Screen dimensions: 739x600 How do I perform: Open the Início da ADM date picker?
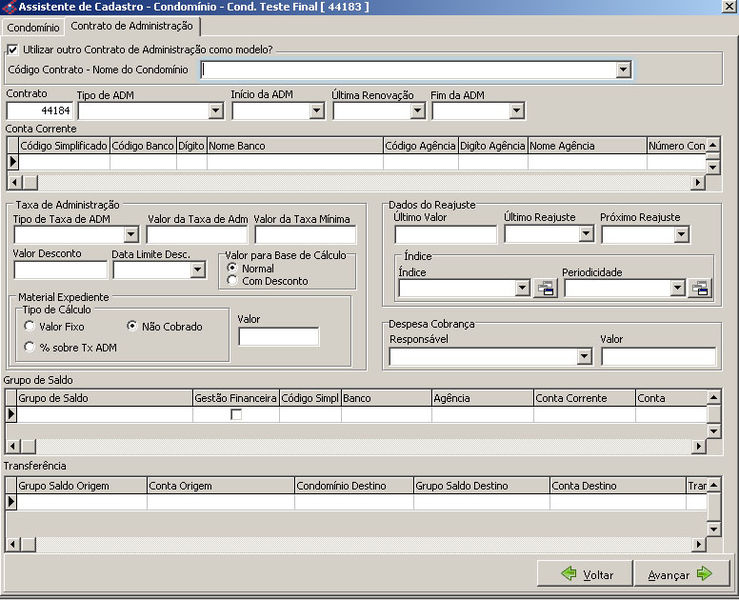coord(316,111)
